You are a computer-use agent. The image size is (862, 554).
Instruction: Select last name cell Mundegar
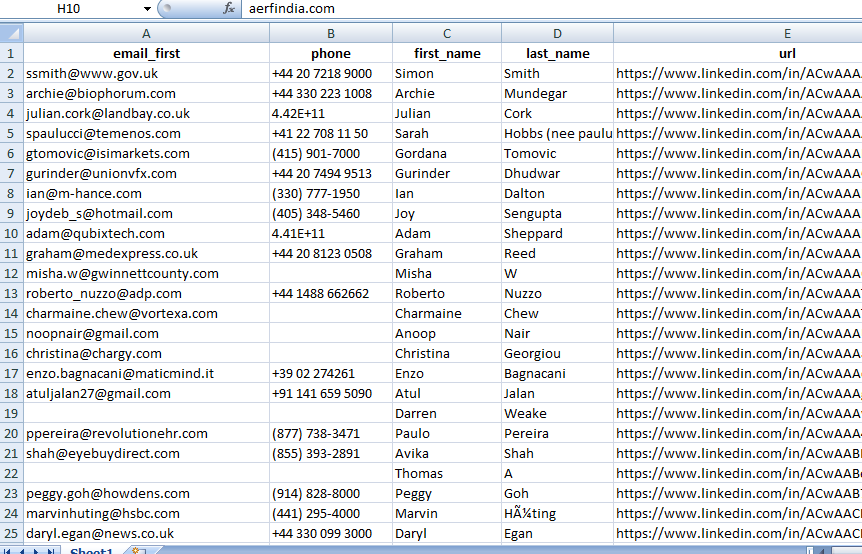(557, 93)
